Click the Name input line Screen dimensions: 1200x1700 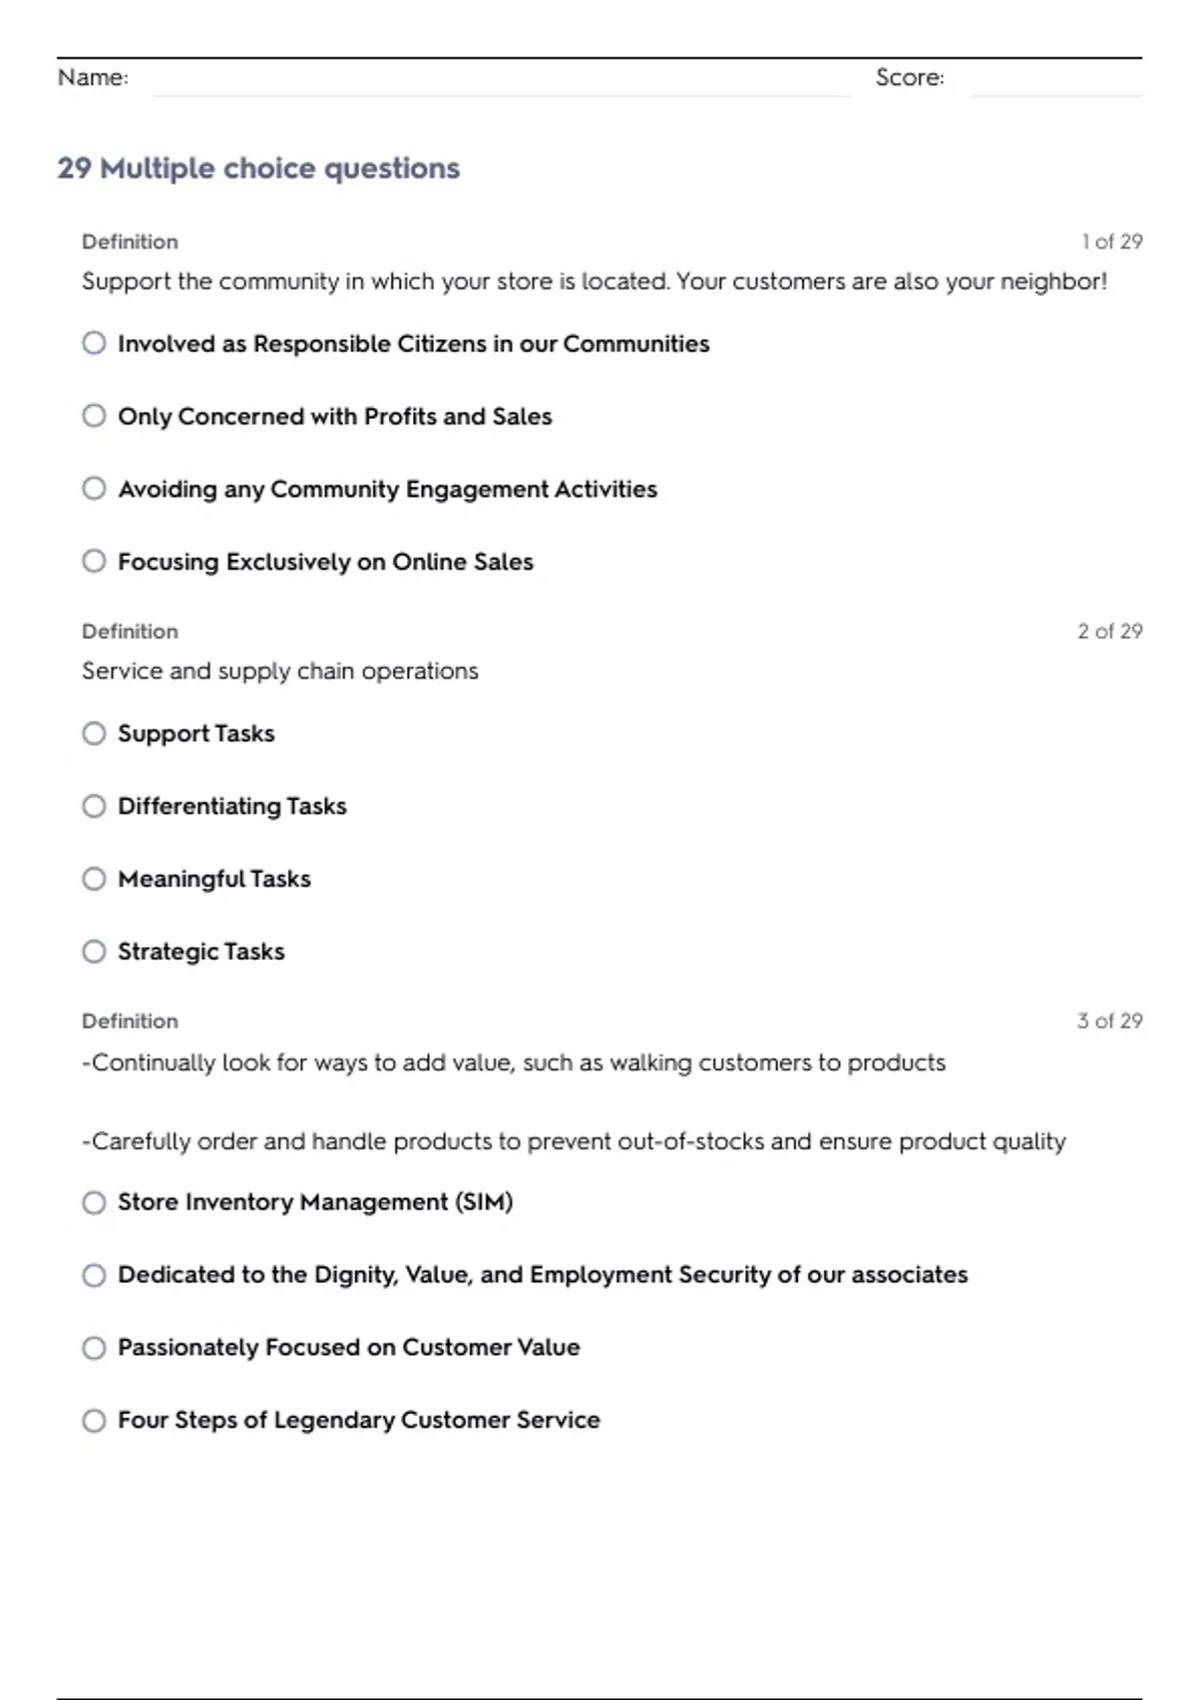point(500,80)
